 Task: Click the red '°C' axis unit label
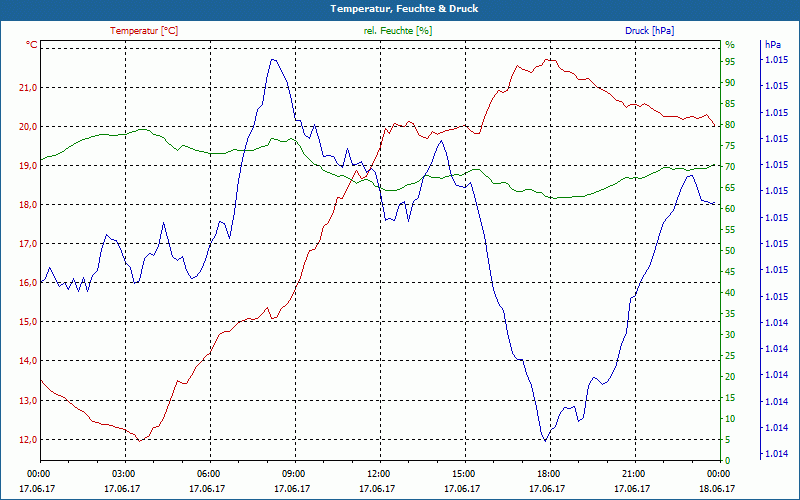click(32, 45)
